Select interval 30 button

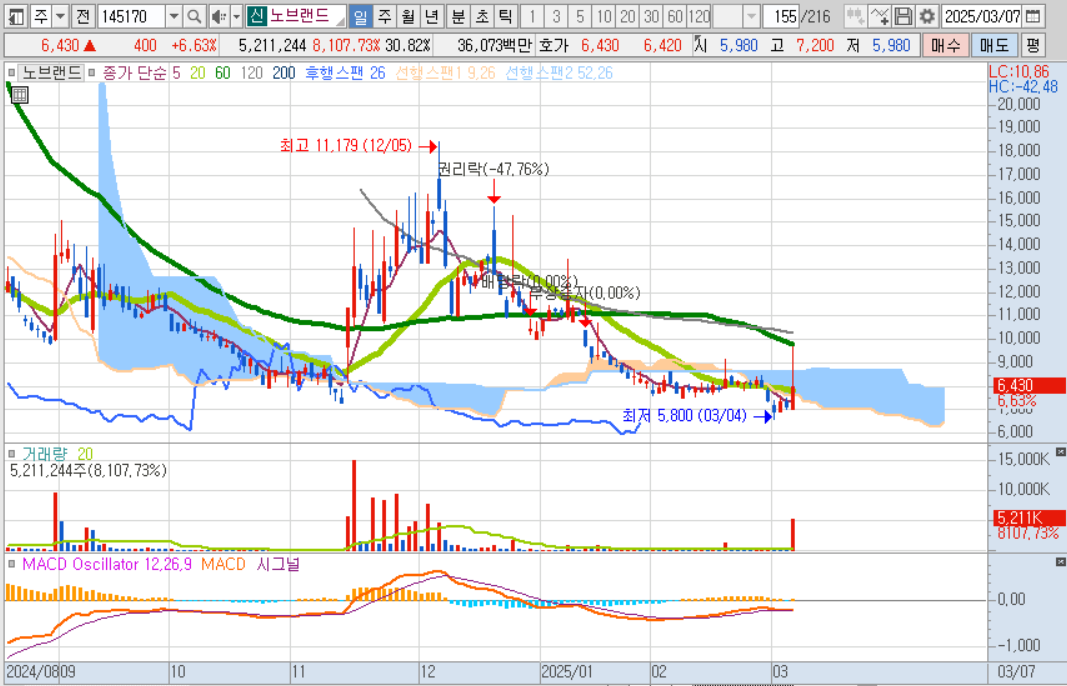[651, 16]
